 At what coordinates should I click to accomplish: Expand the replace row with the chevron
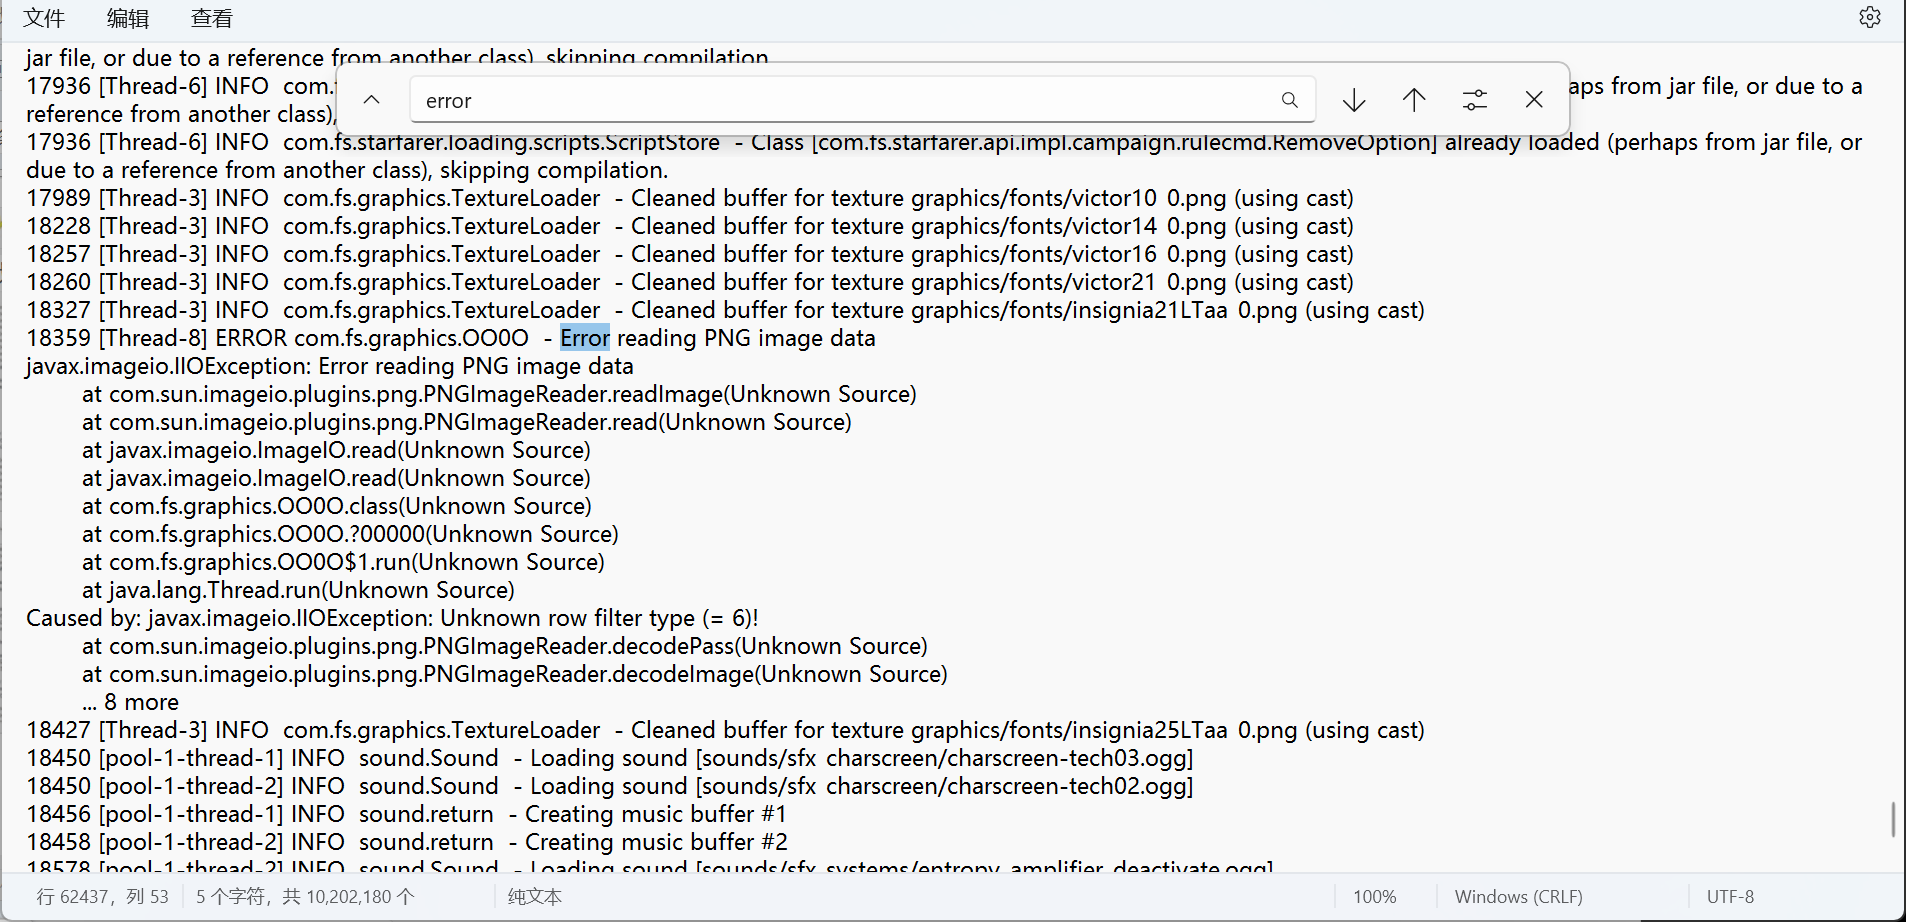click(371, 100)
